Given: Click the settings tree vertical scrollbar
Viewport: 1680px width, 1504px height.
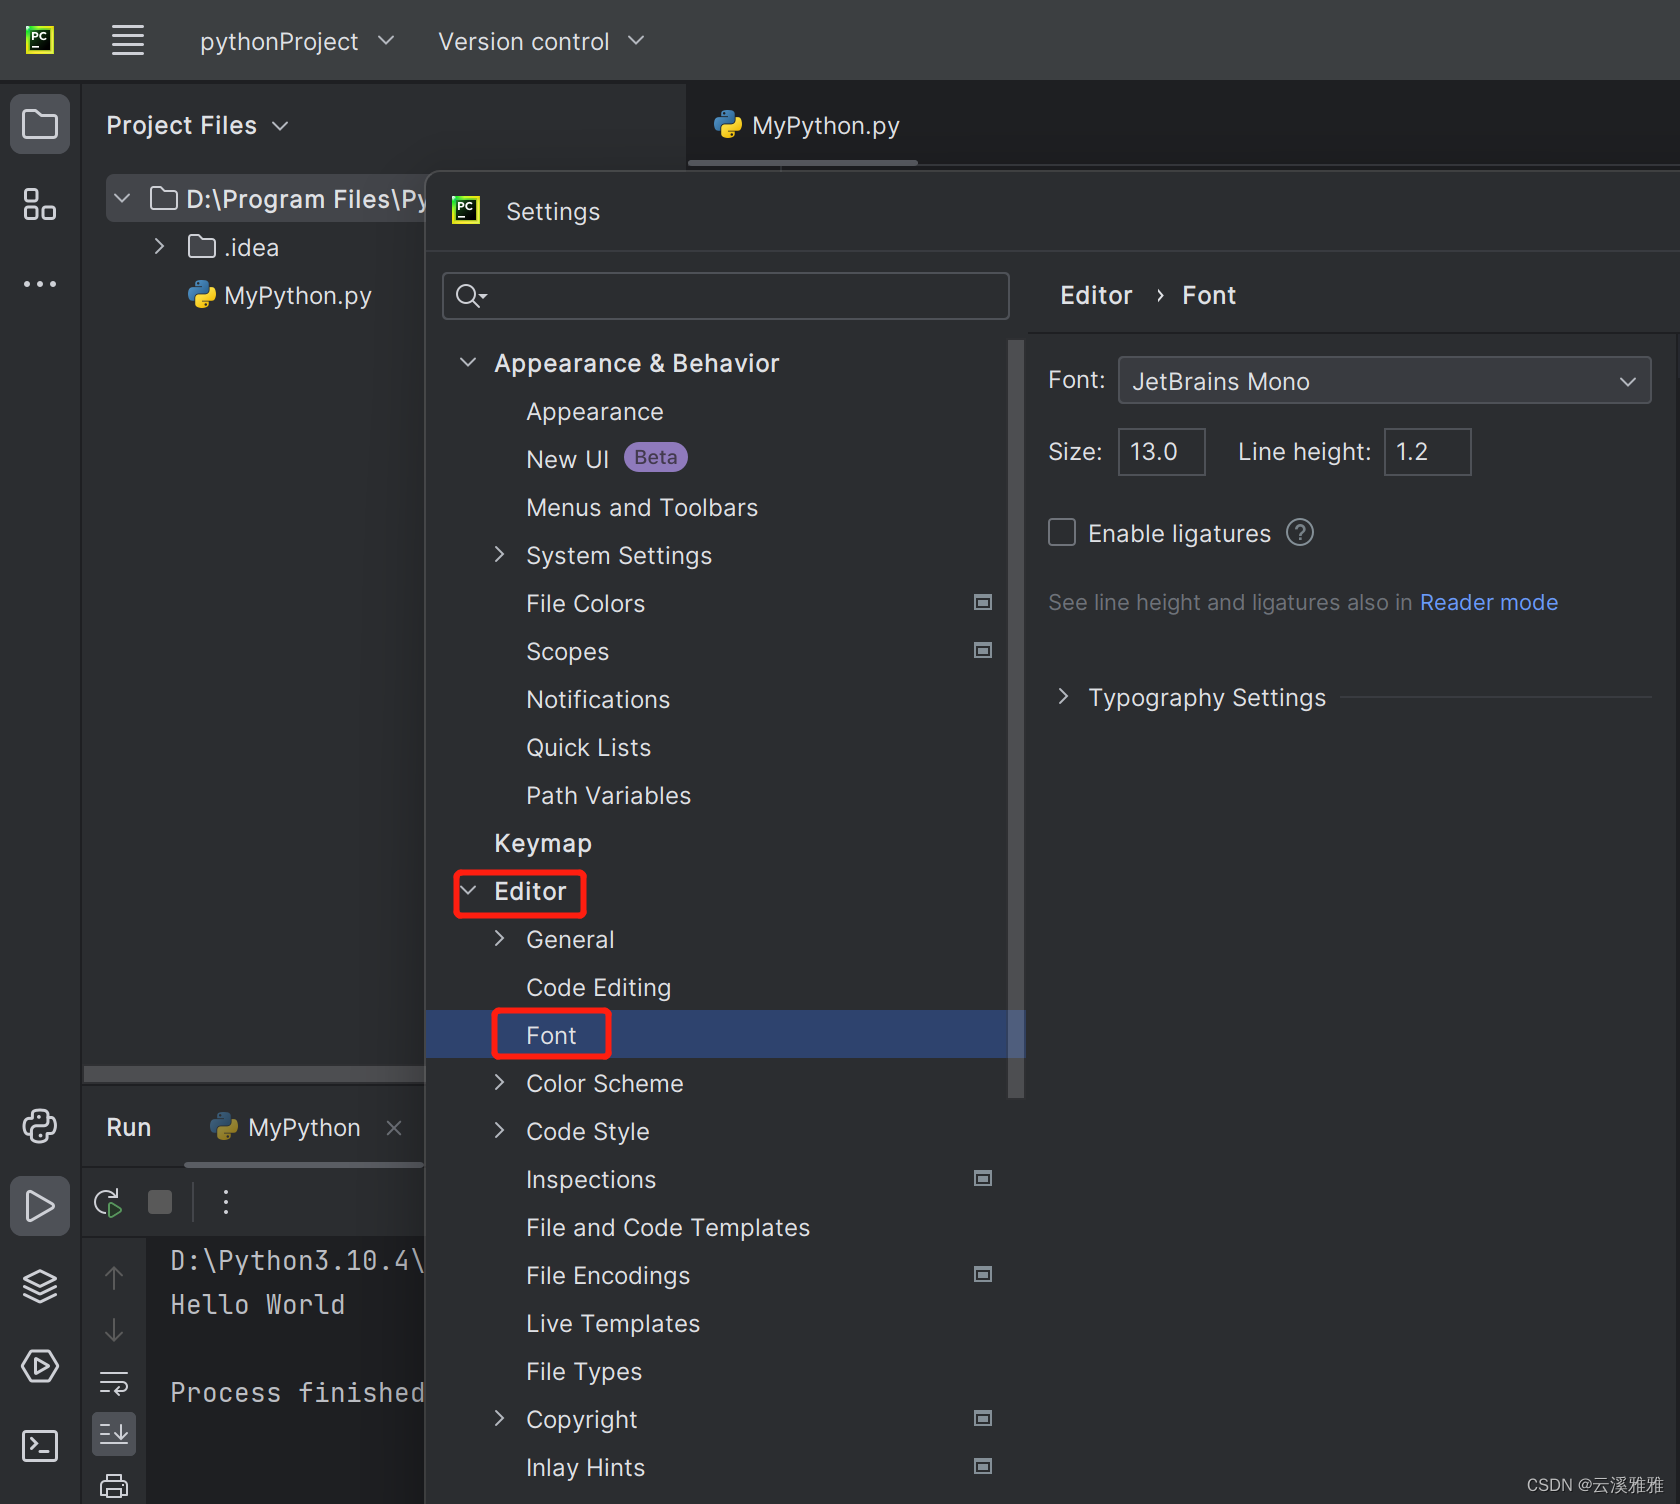Looking at the screenshot, I should [1016, 718].
